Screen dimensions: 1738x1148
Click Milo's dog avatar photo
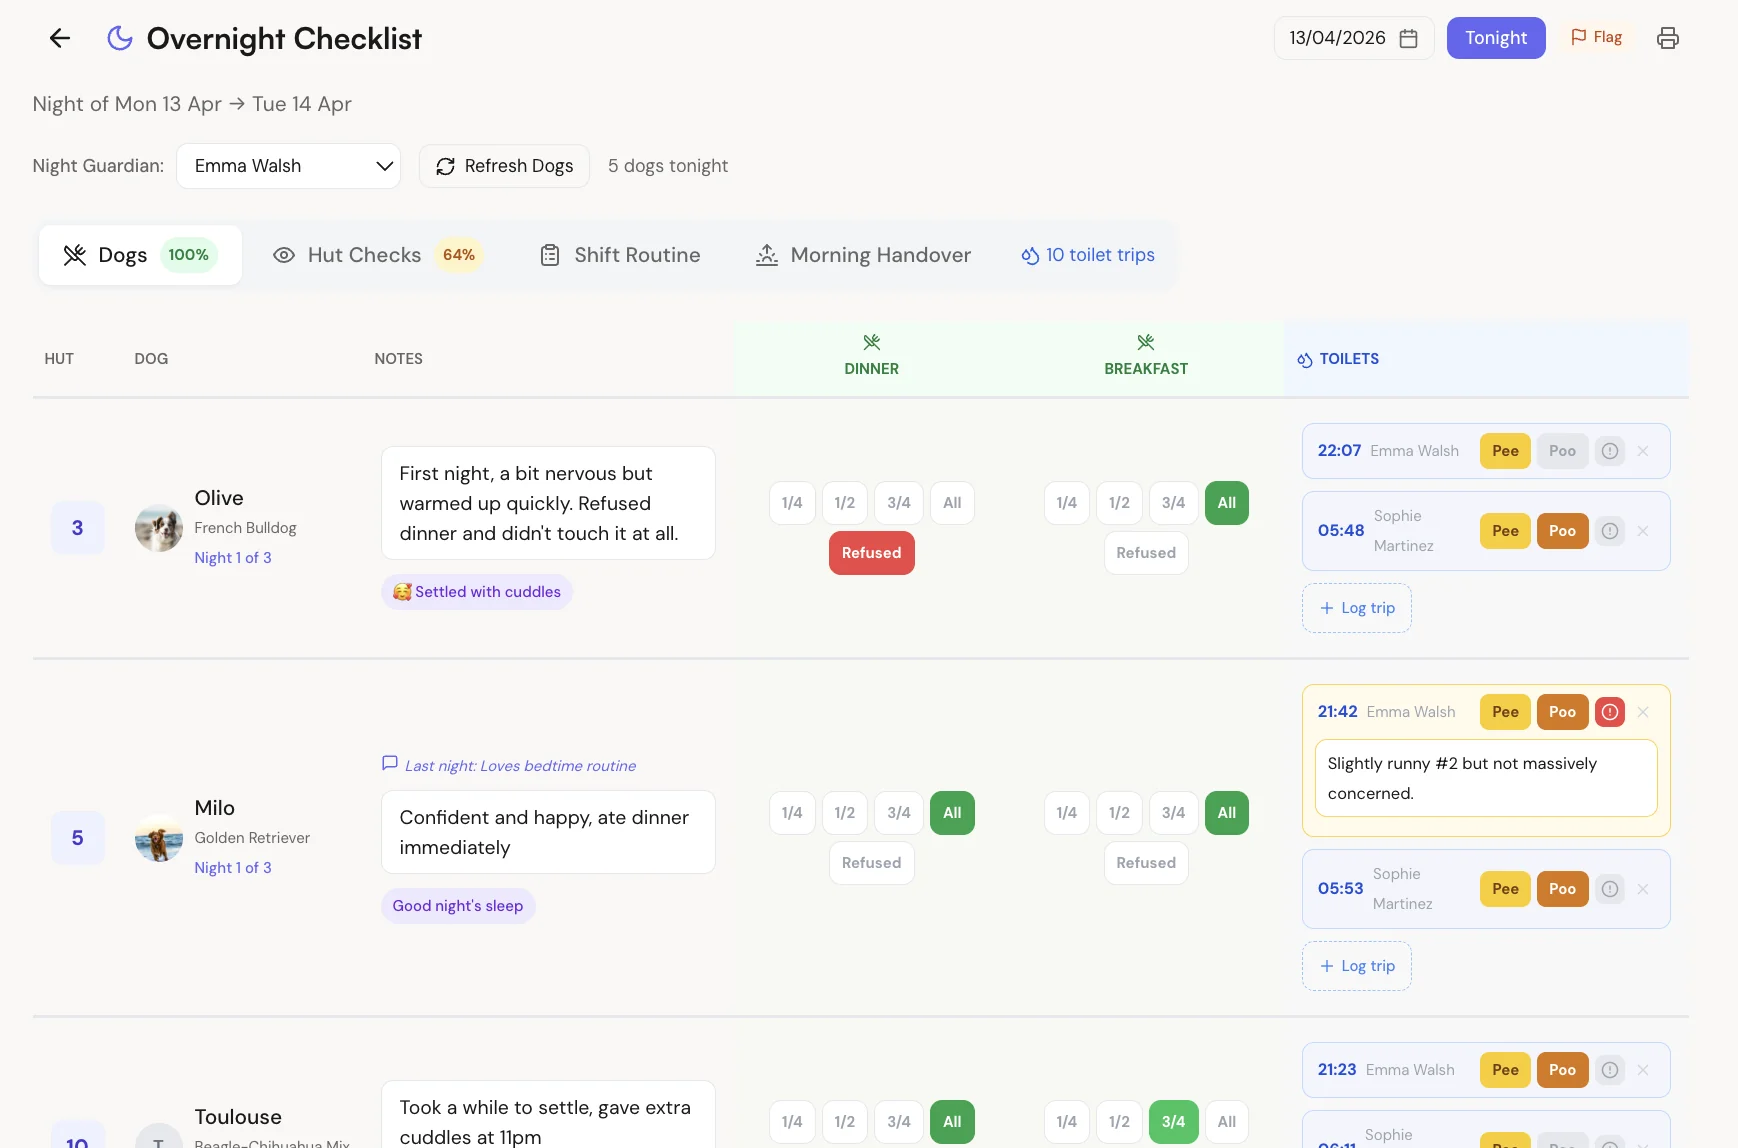[159, 838]
